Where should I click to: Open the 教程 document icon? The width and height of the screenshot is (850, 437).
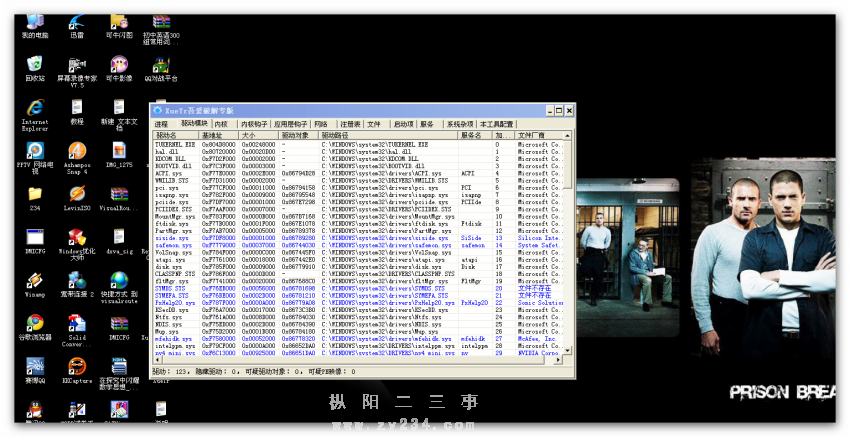pyautogui.click(x=77, y=112)
